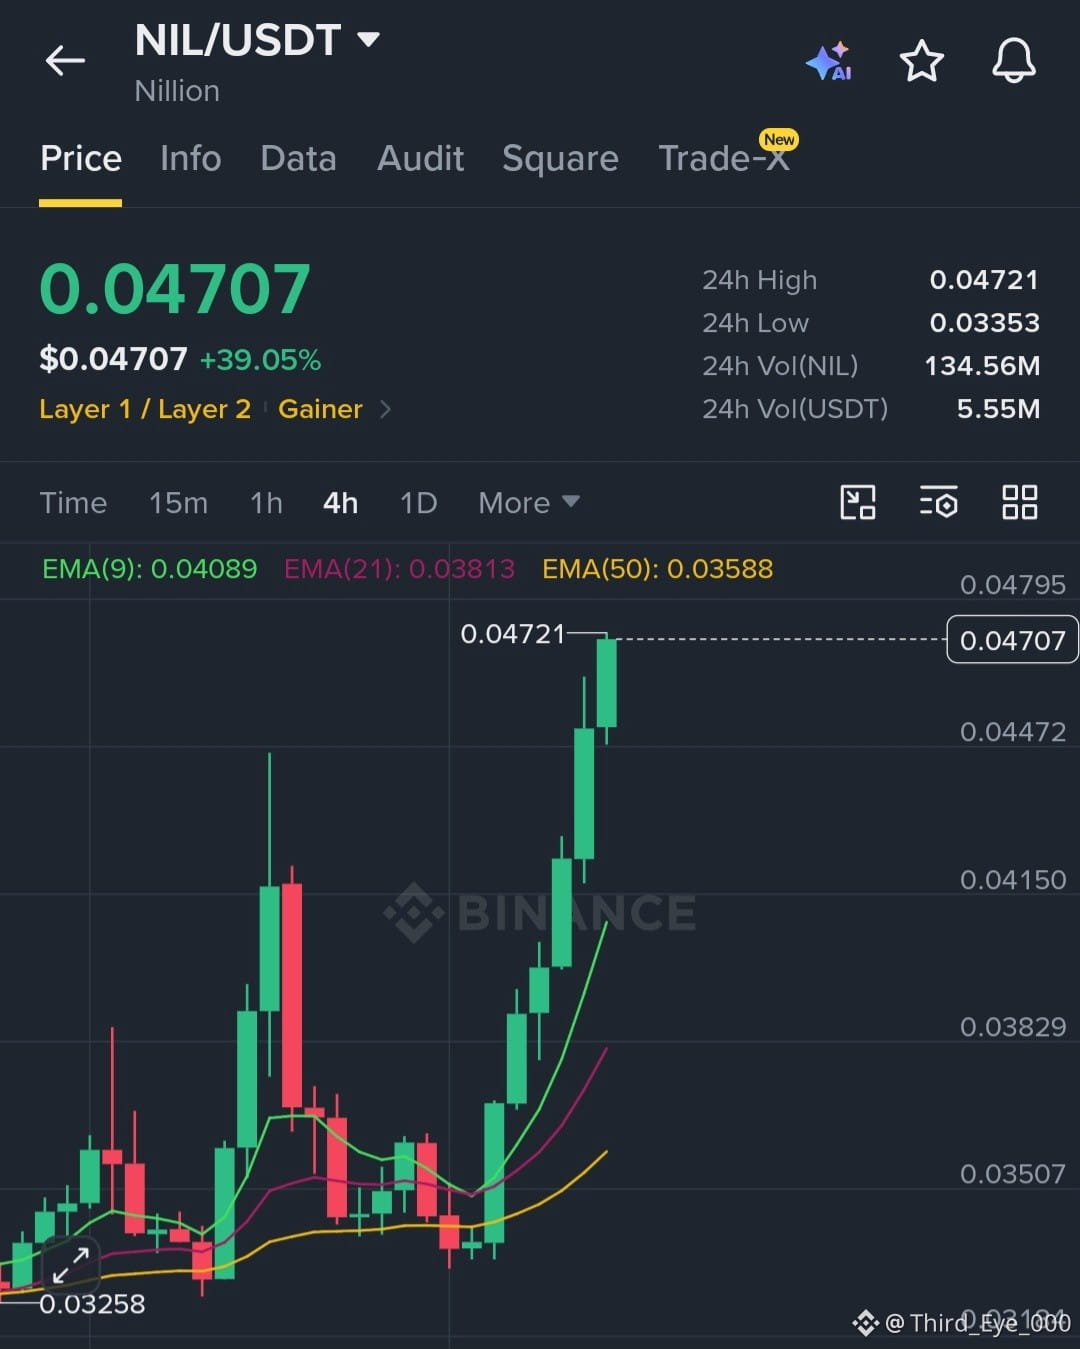Open chart indicator settings icon
The height and width of the screenshot is (1349, 1080).
tap(939, 502)
